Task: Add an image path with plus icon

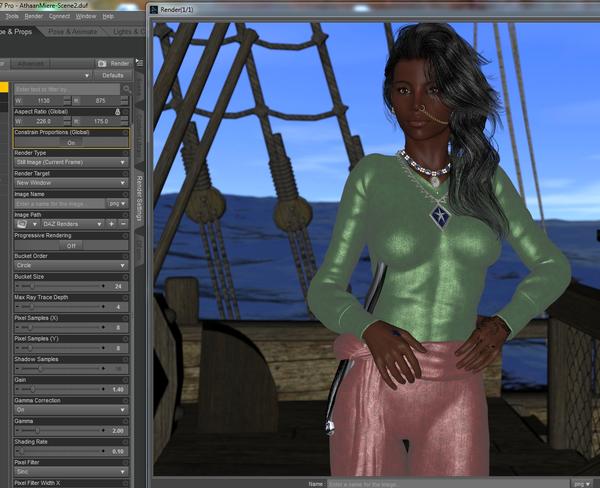Action: 111,224
